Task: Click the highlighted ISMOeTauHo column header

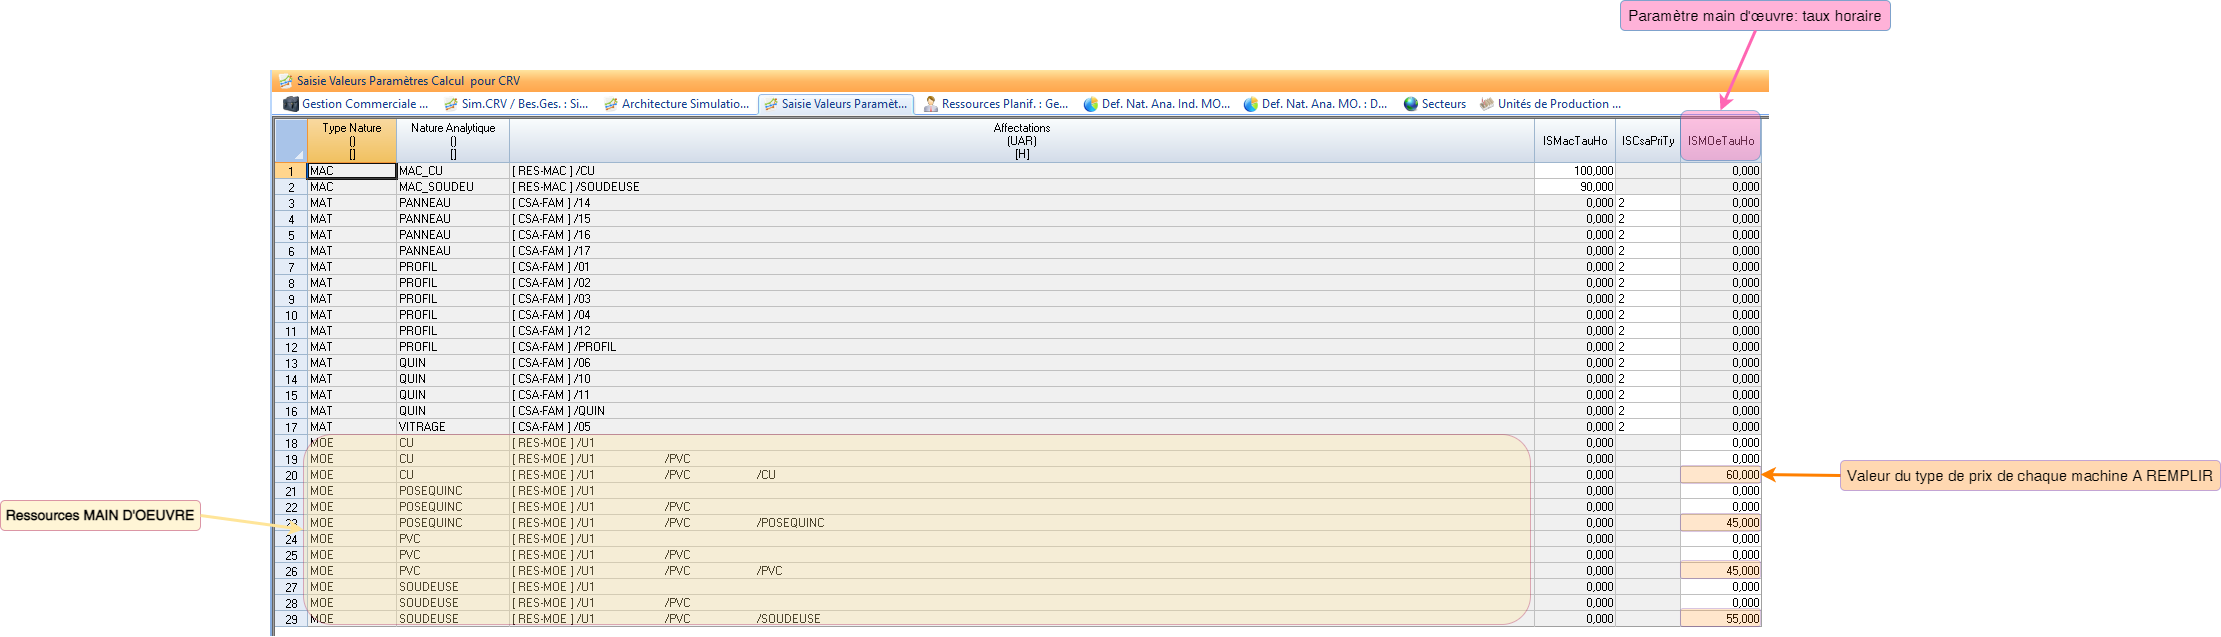Action: pyautogui.click(x=1721, y=141)
